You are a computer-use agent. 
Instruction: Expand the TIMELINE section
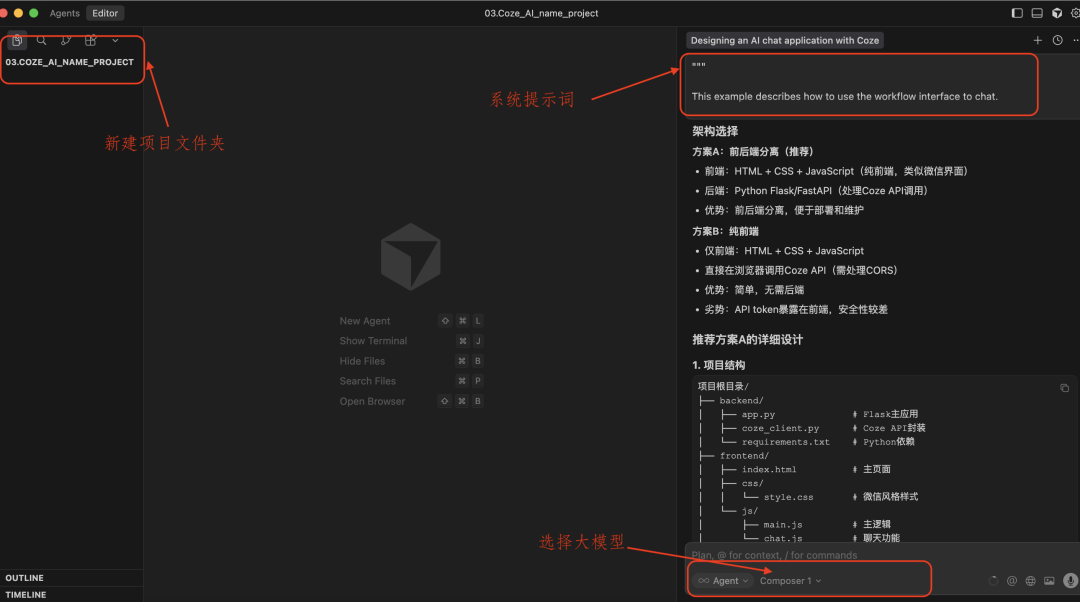point(71,594)
